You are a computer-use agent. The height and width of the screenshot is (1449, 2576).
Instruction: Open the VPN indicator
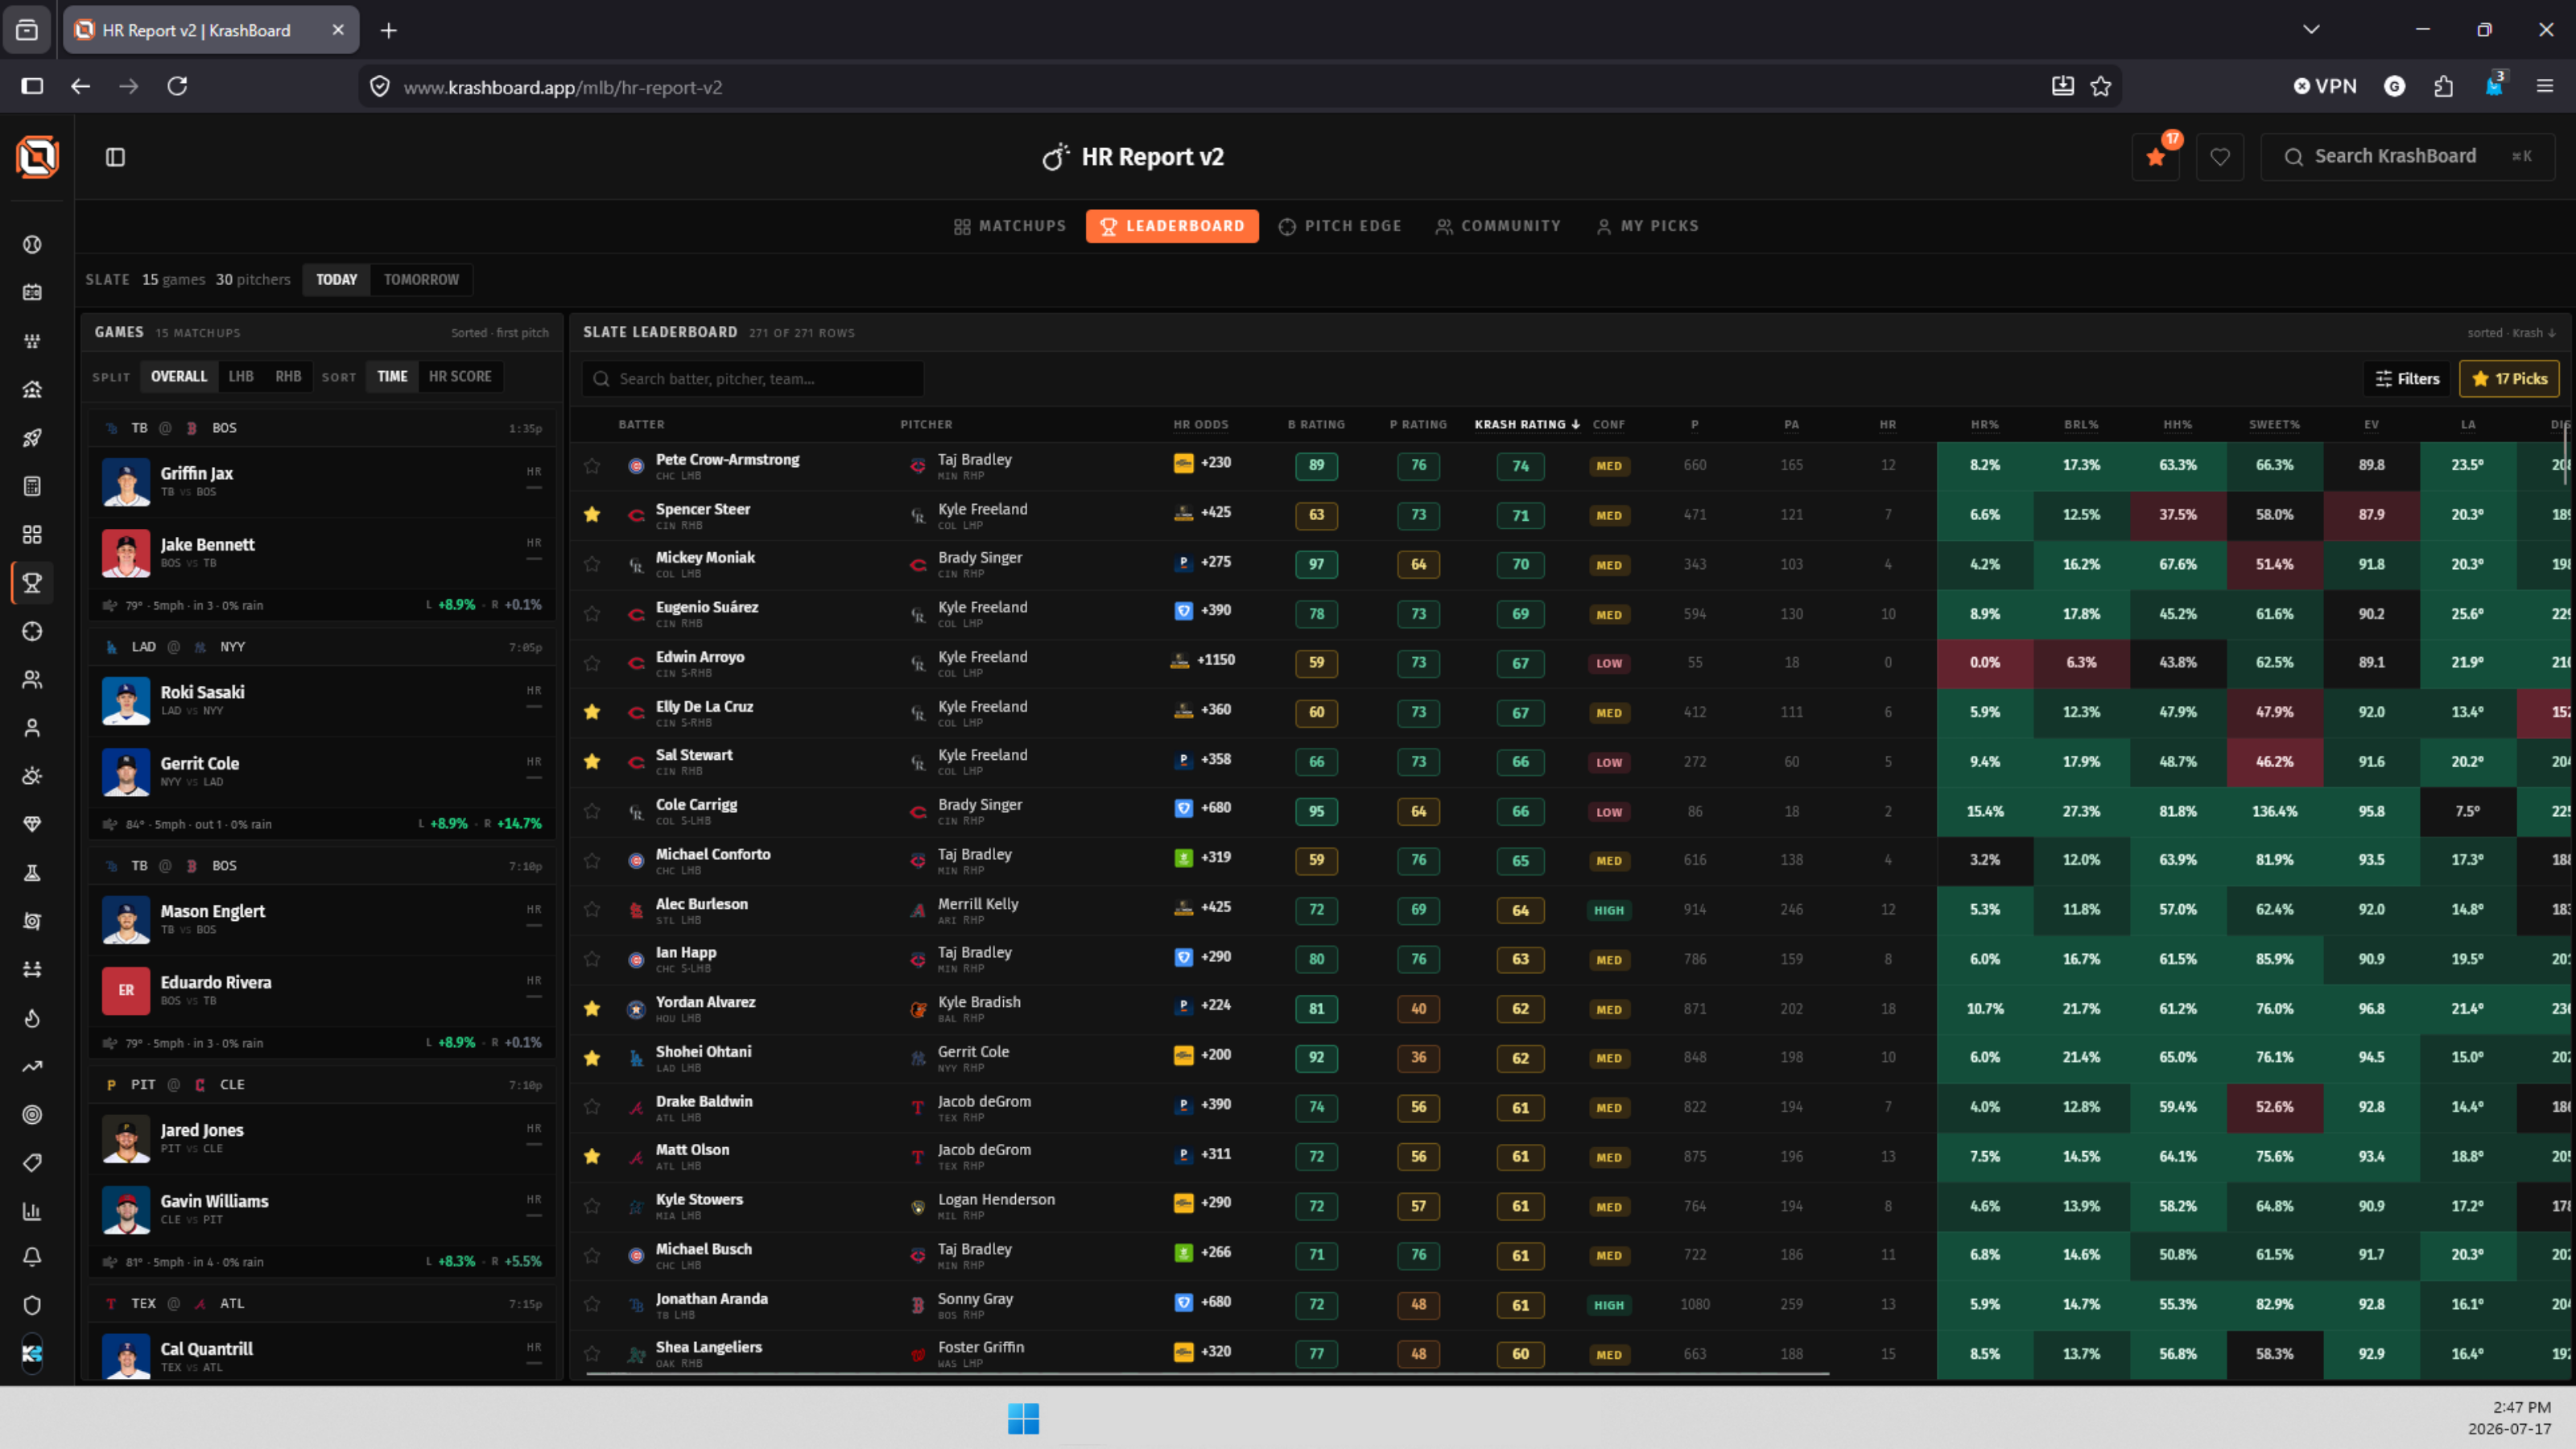[x=2326, y=86]
